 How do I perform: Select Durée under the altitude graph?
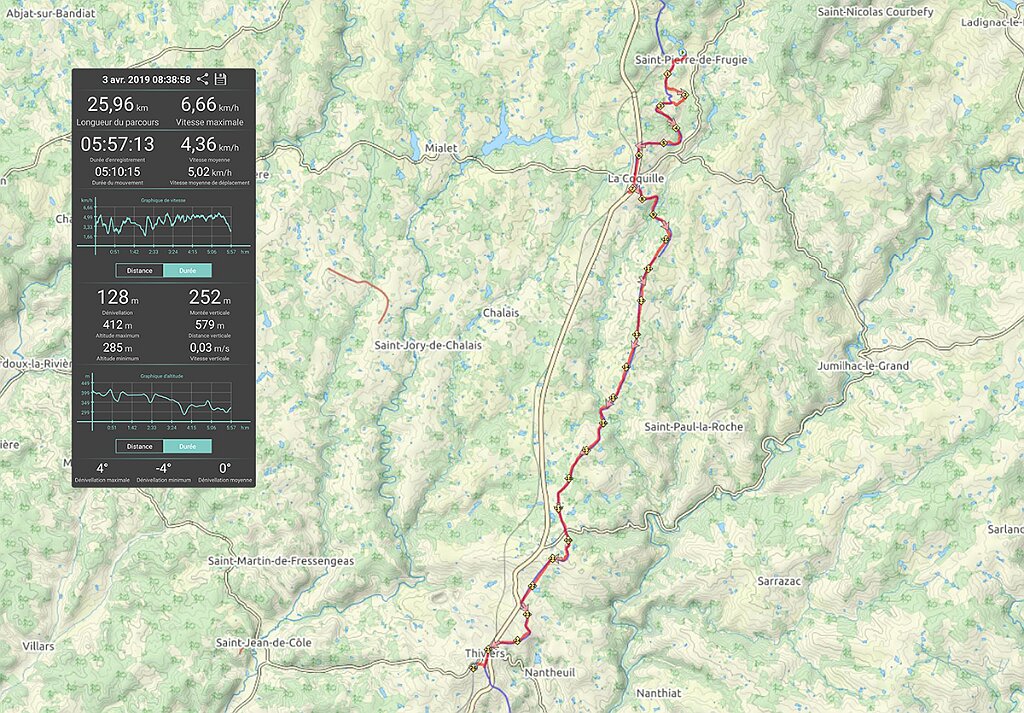187,447
